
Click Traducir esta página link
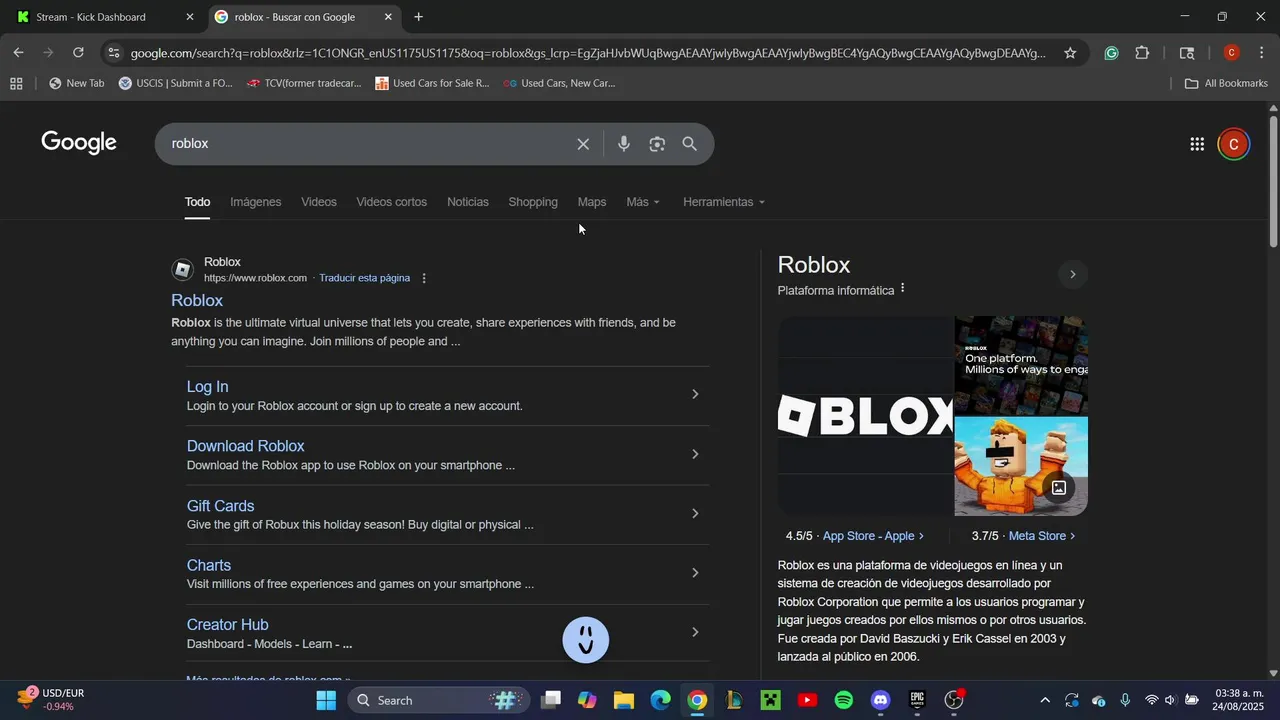click(364, 278)
